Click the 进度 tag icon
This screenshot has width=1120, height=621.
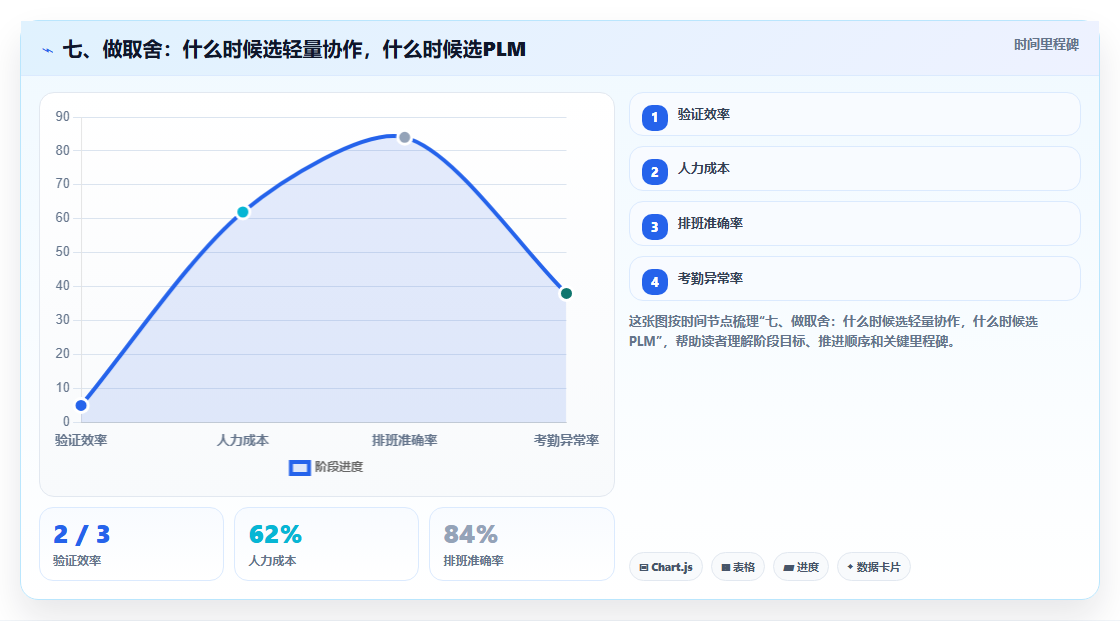[789, 567]
